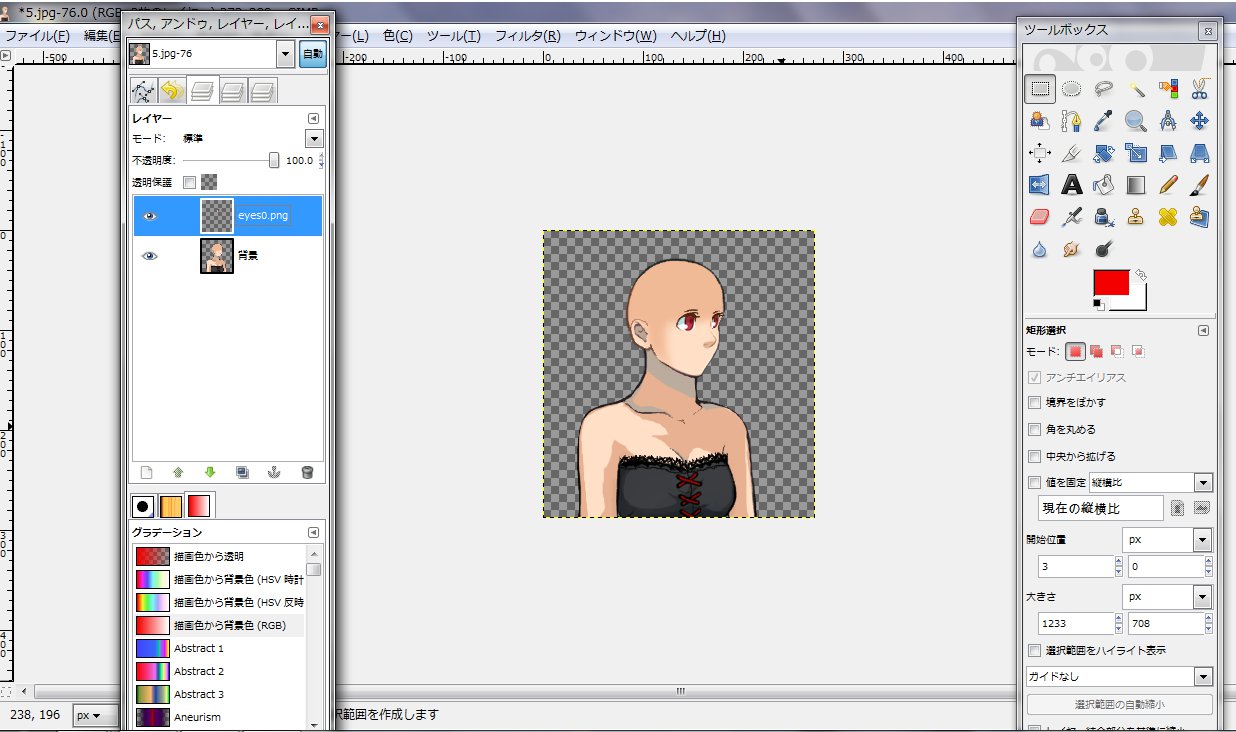The image size is (1236, 732).
Task: Pick the Eraser tool
Action: point(1039,216)
